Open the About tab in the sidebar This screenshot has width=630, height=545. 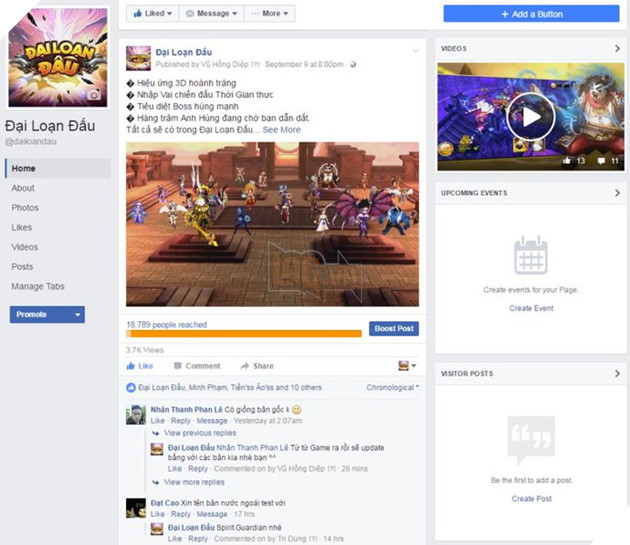23,188
